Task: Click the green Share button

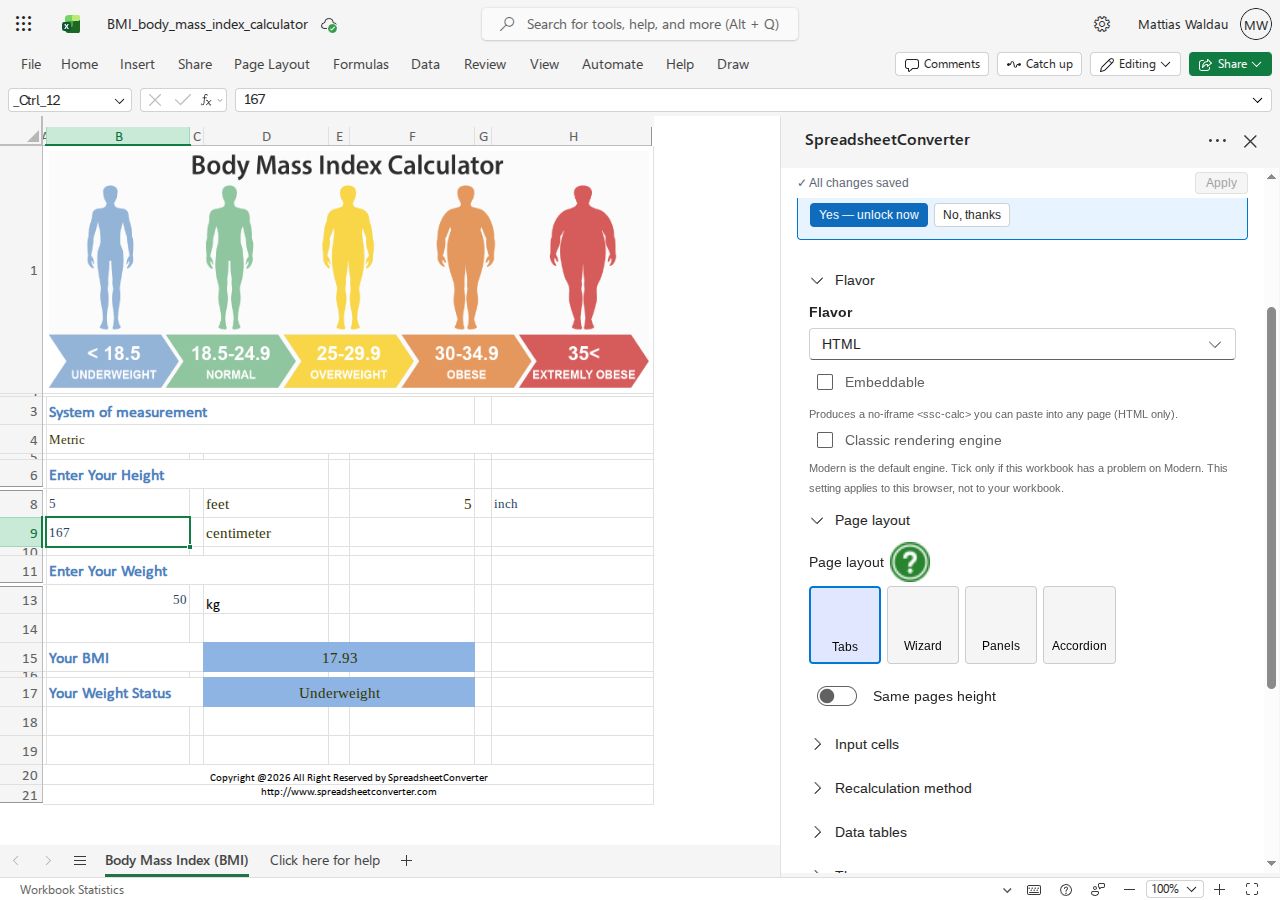Action: click(1230, 64)
